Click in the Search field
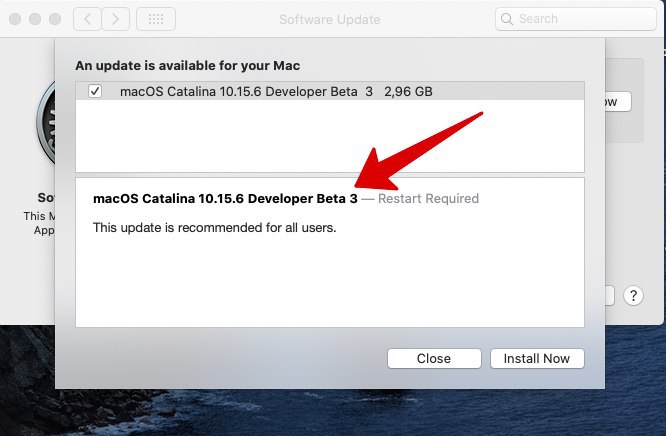 coord(576,19)
